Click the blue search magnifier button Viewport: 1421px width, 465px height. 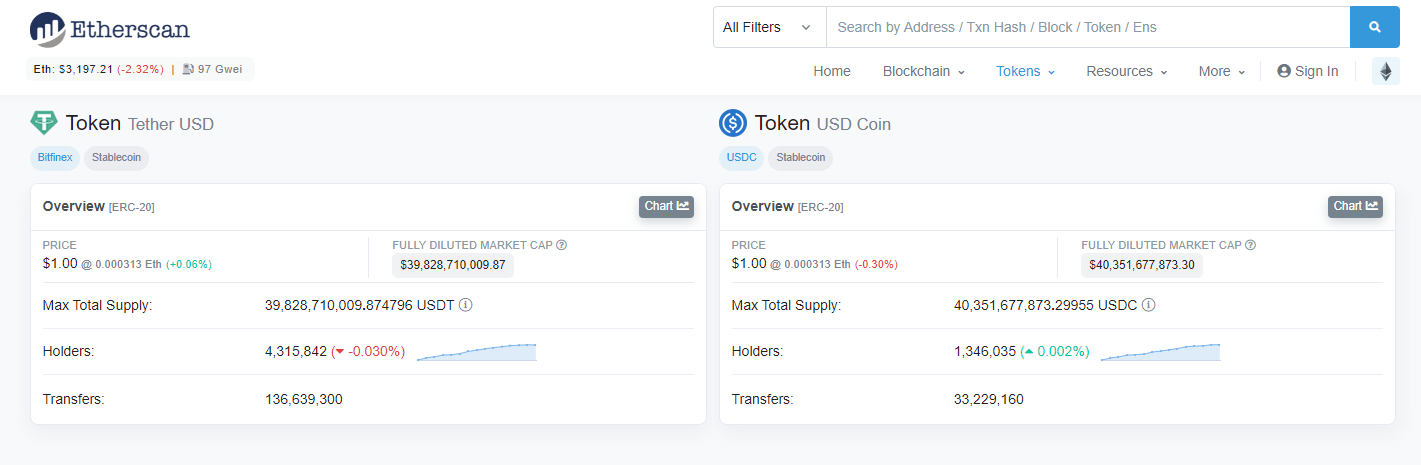[1374, 27]
